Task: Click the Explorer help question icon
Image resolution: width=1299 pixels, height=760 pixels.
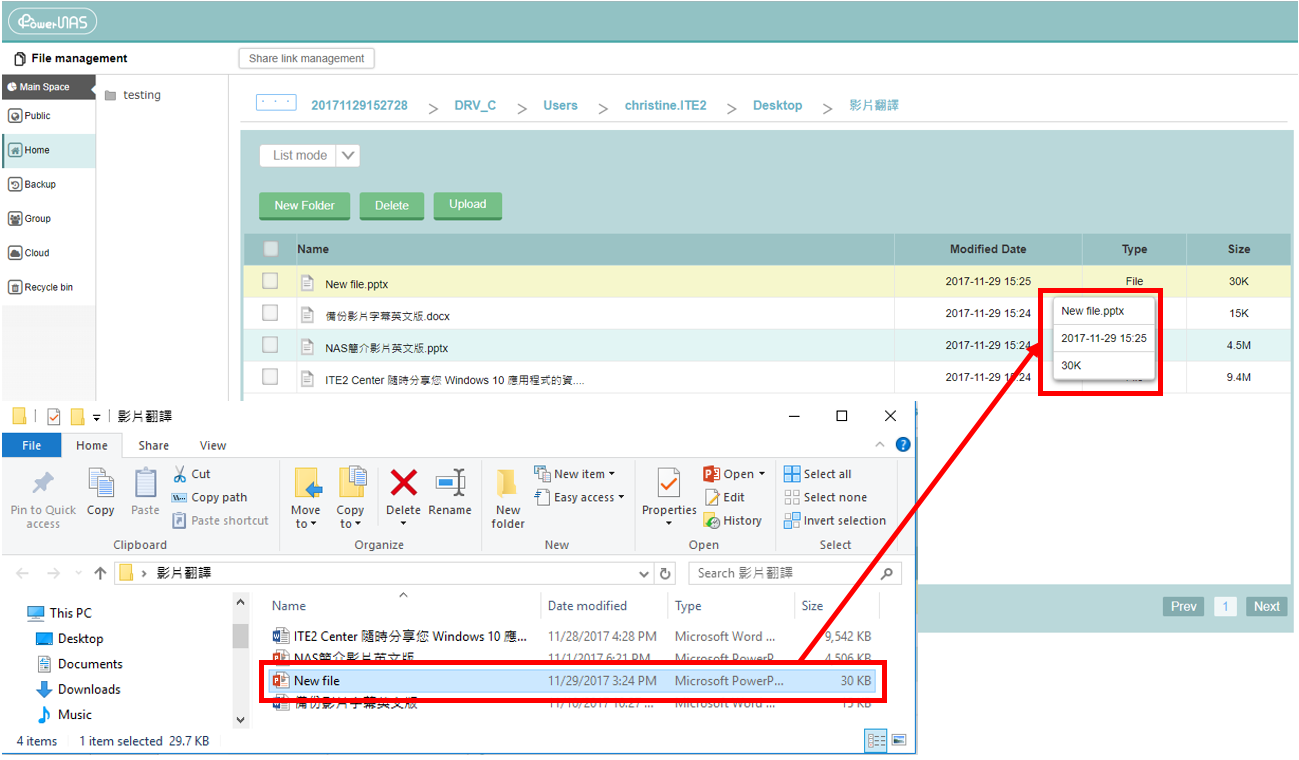Action: tap(903, 445)
